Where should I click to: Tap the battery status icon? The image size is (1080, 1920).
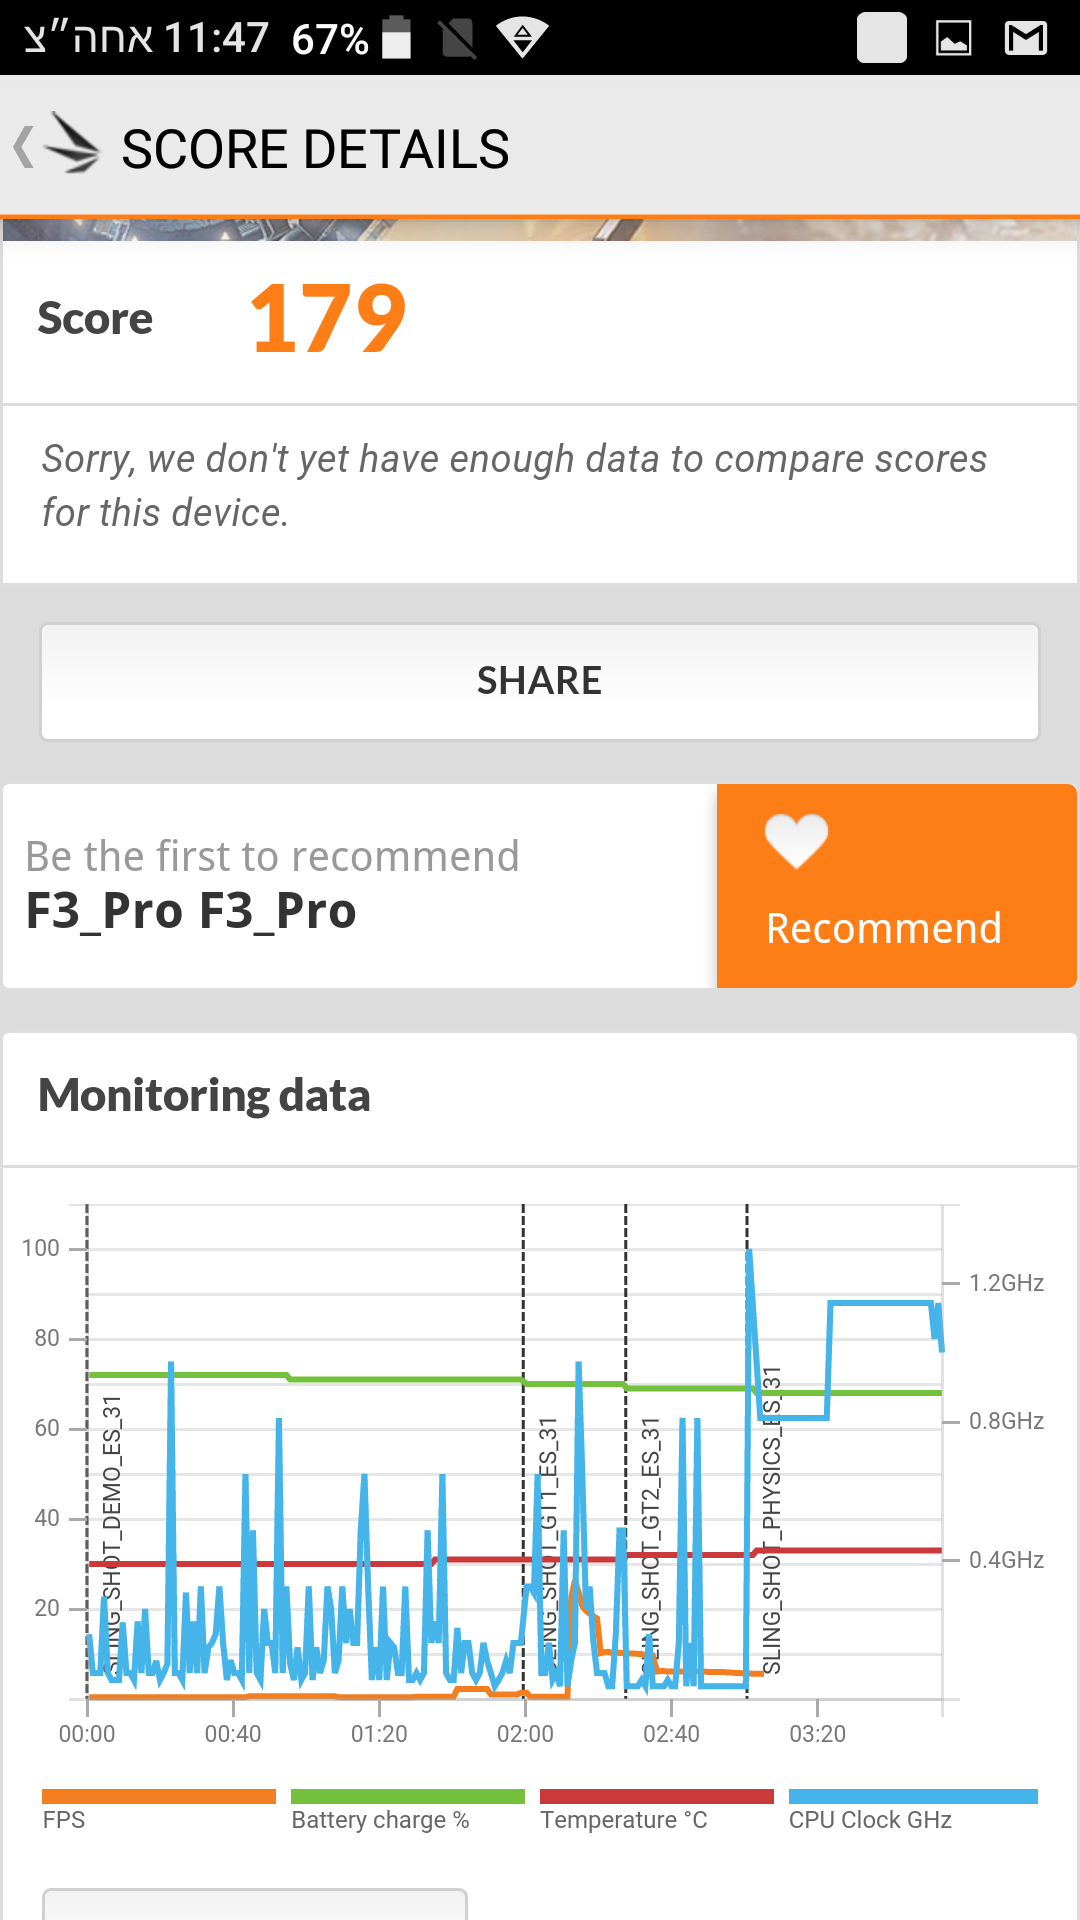397,38
